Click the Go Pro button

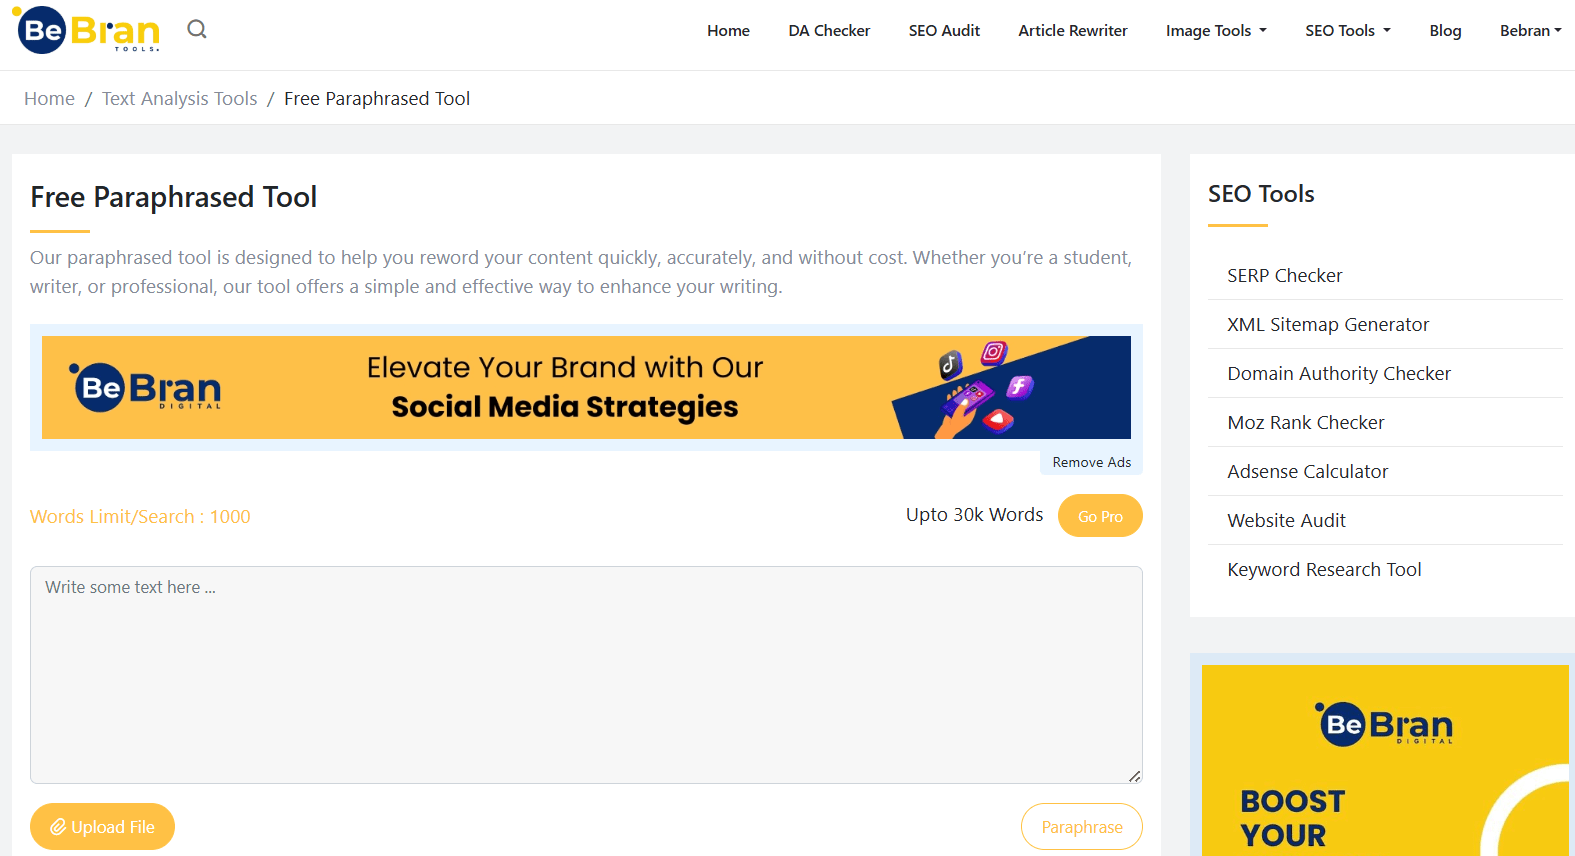point(1100,516)
